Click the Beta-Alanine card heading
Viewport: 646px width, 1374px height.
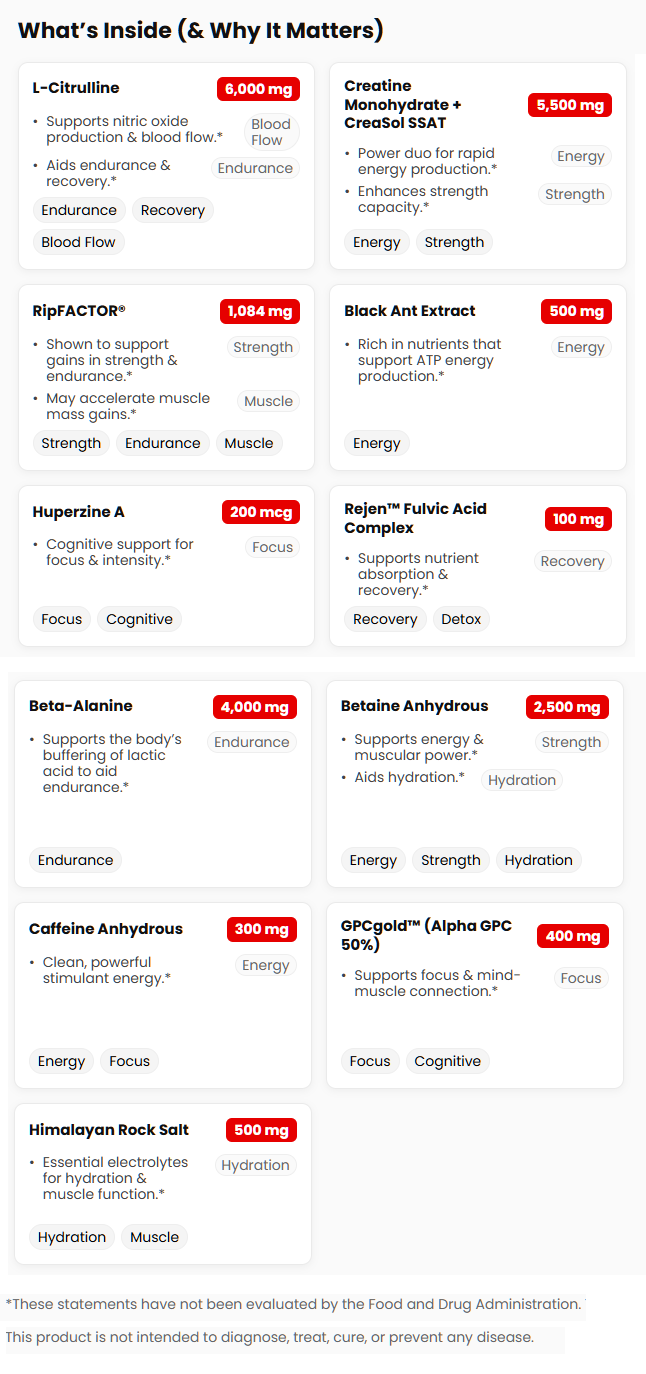(x=81, y=706)
